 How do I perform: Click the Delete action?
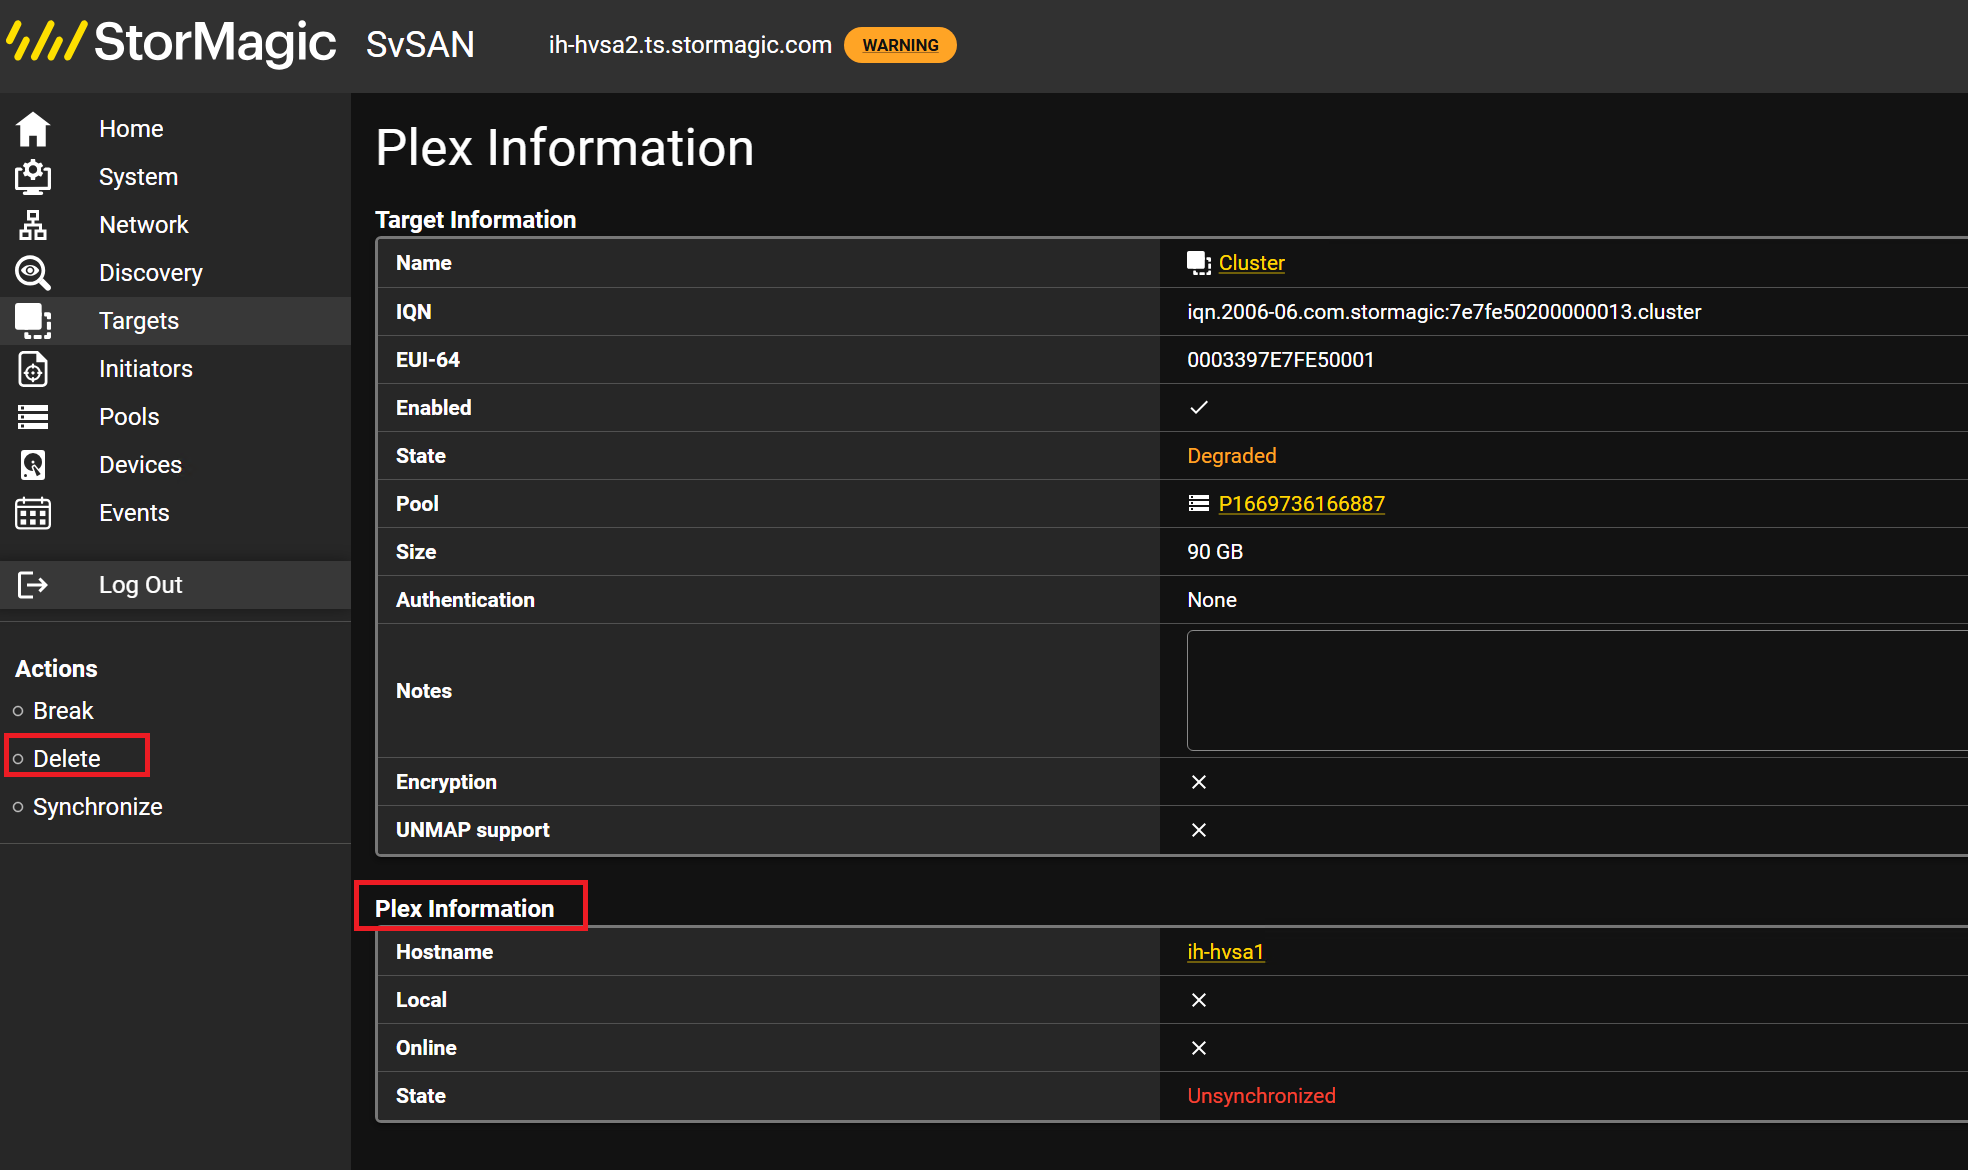pyautogui.click(x=67, y=759)
